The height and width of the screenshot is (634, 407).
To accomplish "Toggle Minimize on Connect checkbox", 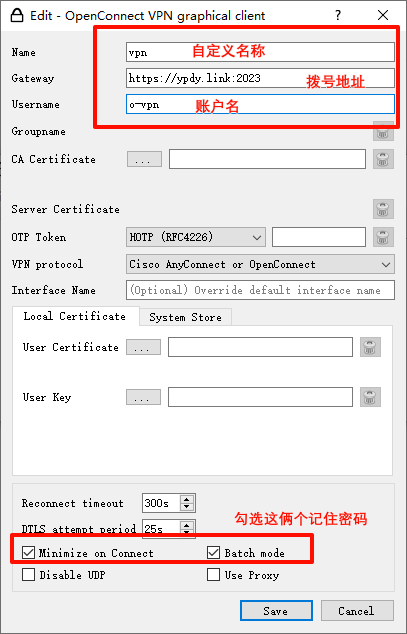I will (x=28, y=553).
